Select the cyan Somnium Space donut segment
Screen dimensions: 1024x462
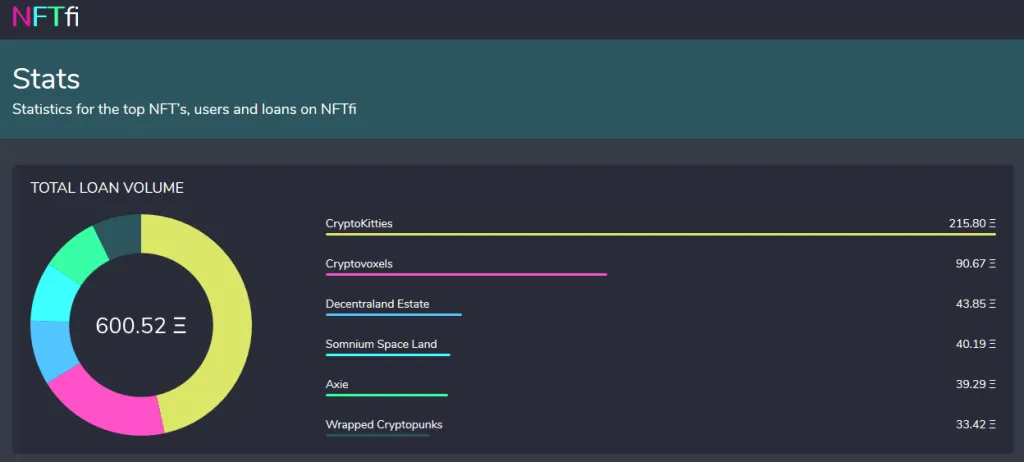[x=51, y=295]
